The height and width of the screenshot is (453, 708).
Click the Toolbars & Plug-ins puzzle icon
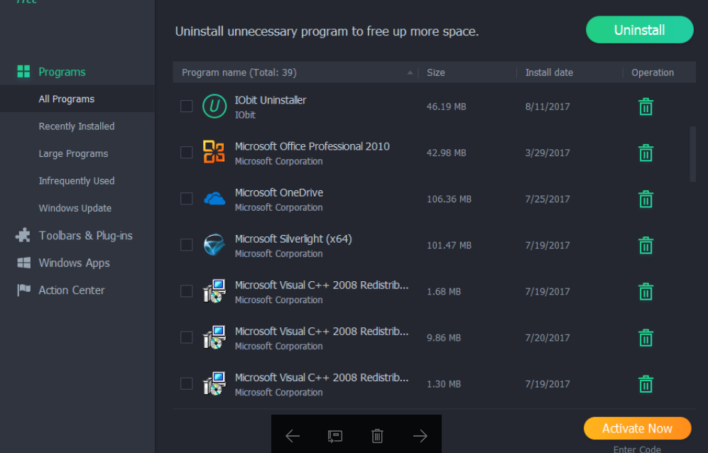pyautogui.click(x=23, y=235)
